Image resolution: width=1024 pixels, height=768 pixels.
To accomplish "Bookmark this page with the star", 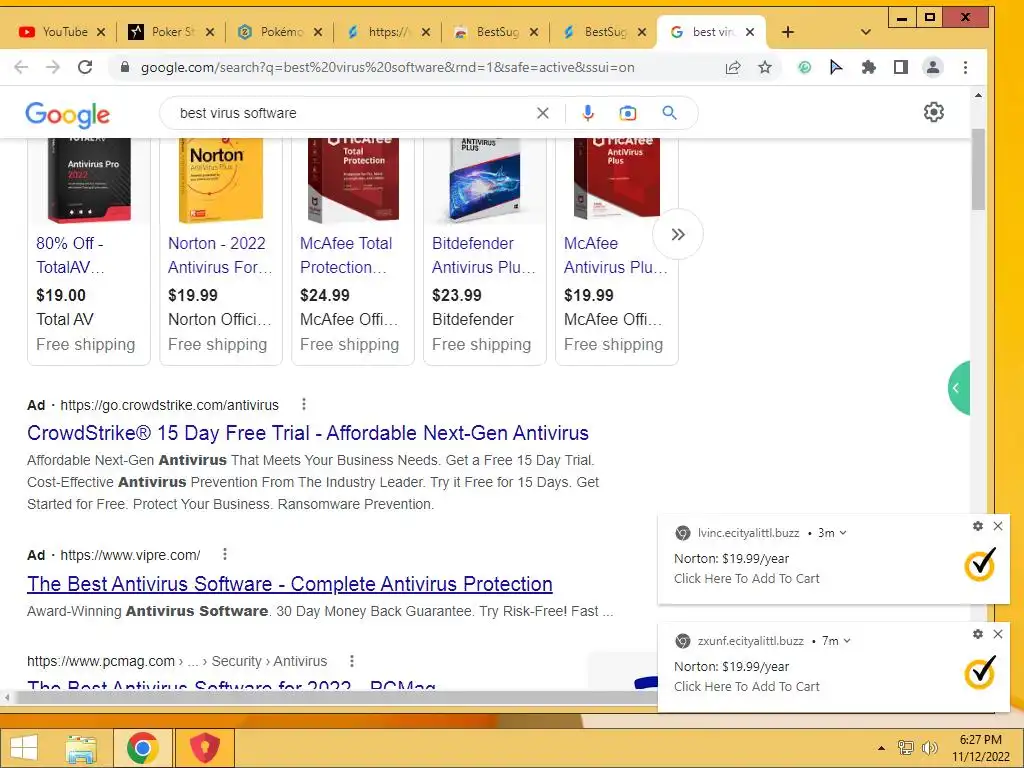I will (x=765, y=67).
